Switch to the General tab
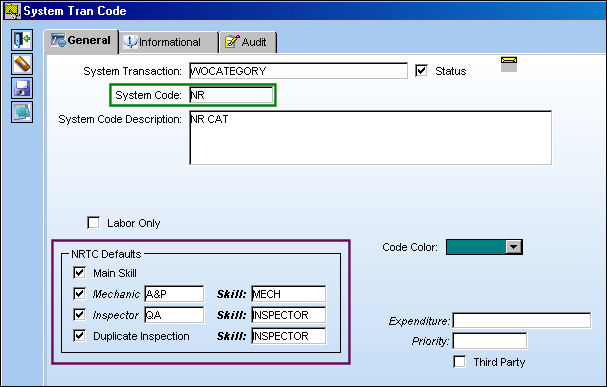The height and width of the screenshot is (387, 607). [x=81, y=41]
